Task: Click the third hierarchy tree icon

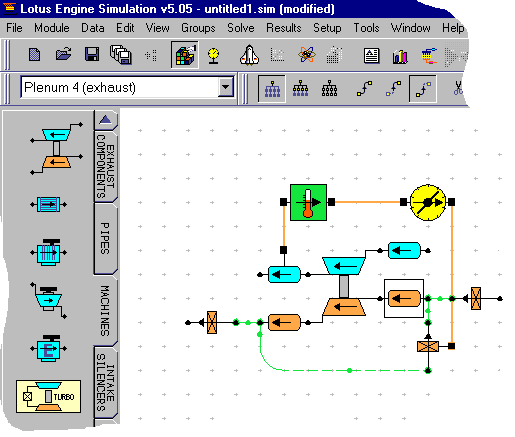Action: (x=329, y=88)
